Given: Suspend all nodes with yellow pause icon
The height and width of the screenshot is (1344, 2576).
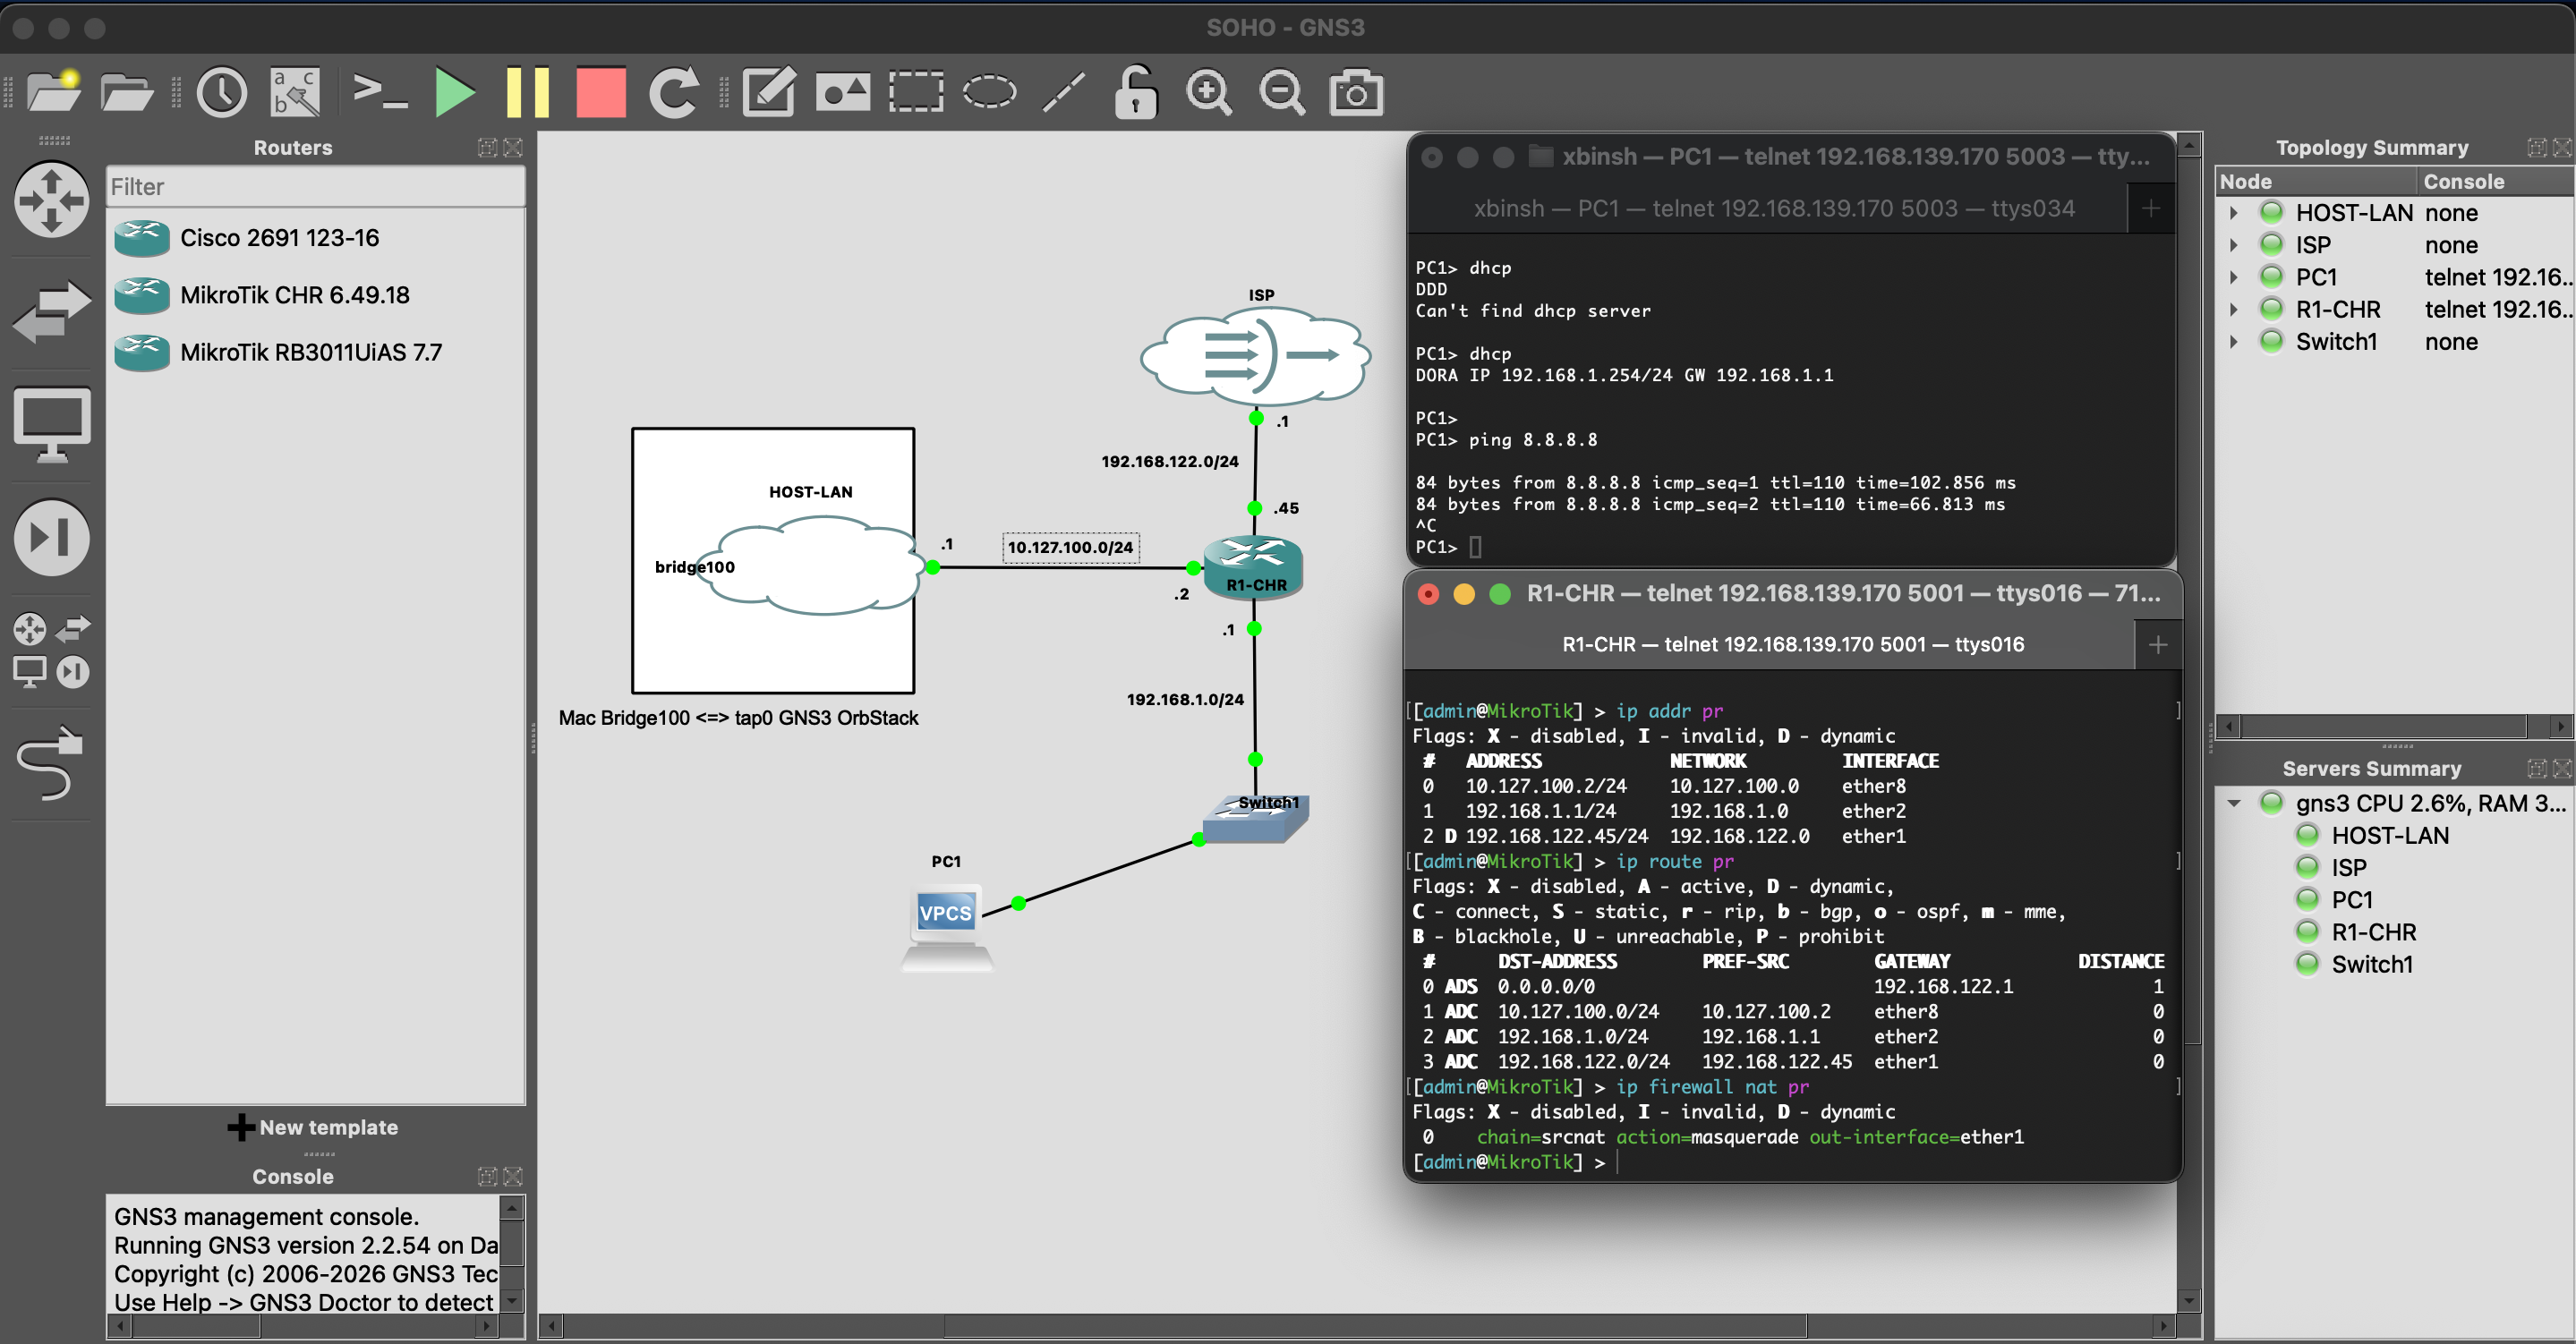Looking at the screenshot, I should (527, 93).
